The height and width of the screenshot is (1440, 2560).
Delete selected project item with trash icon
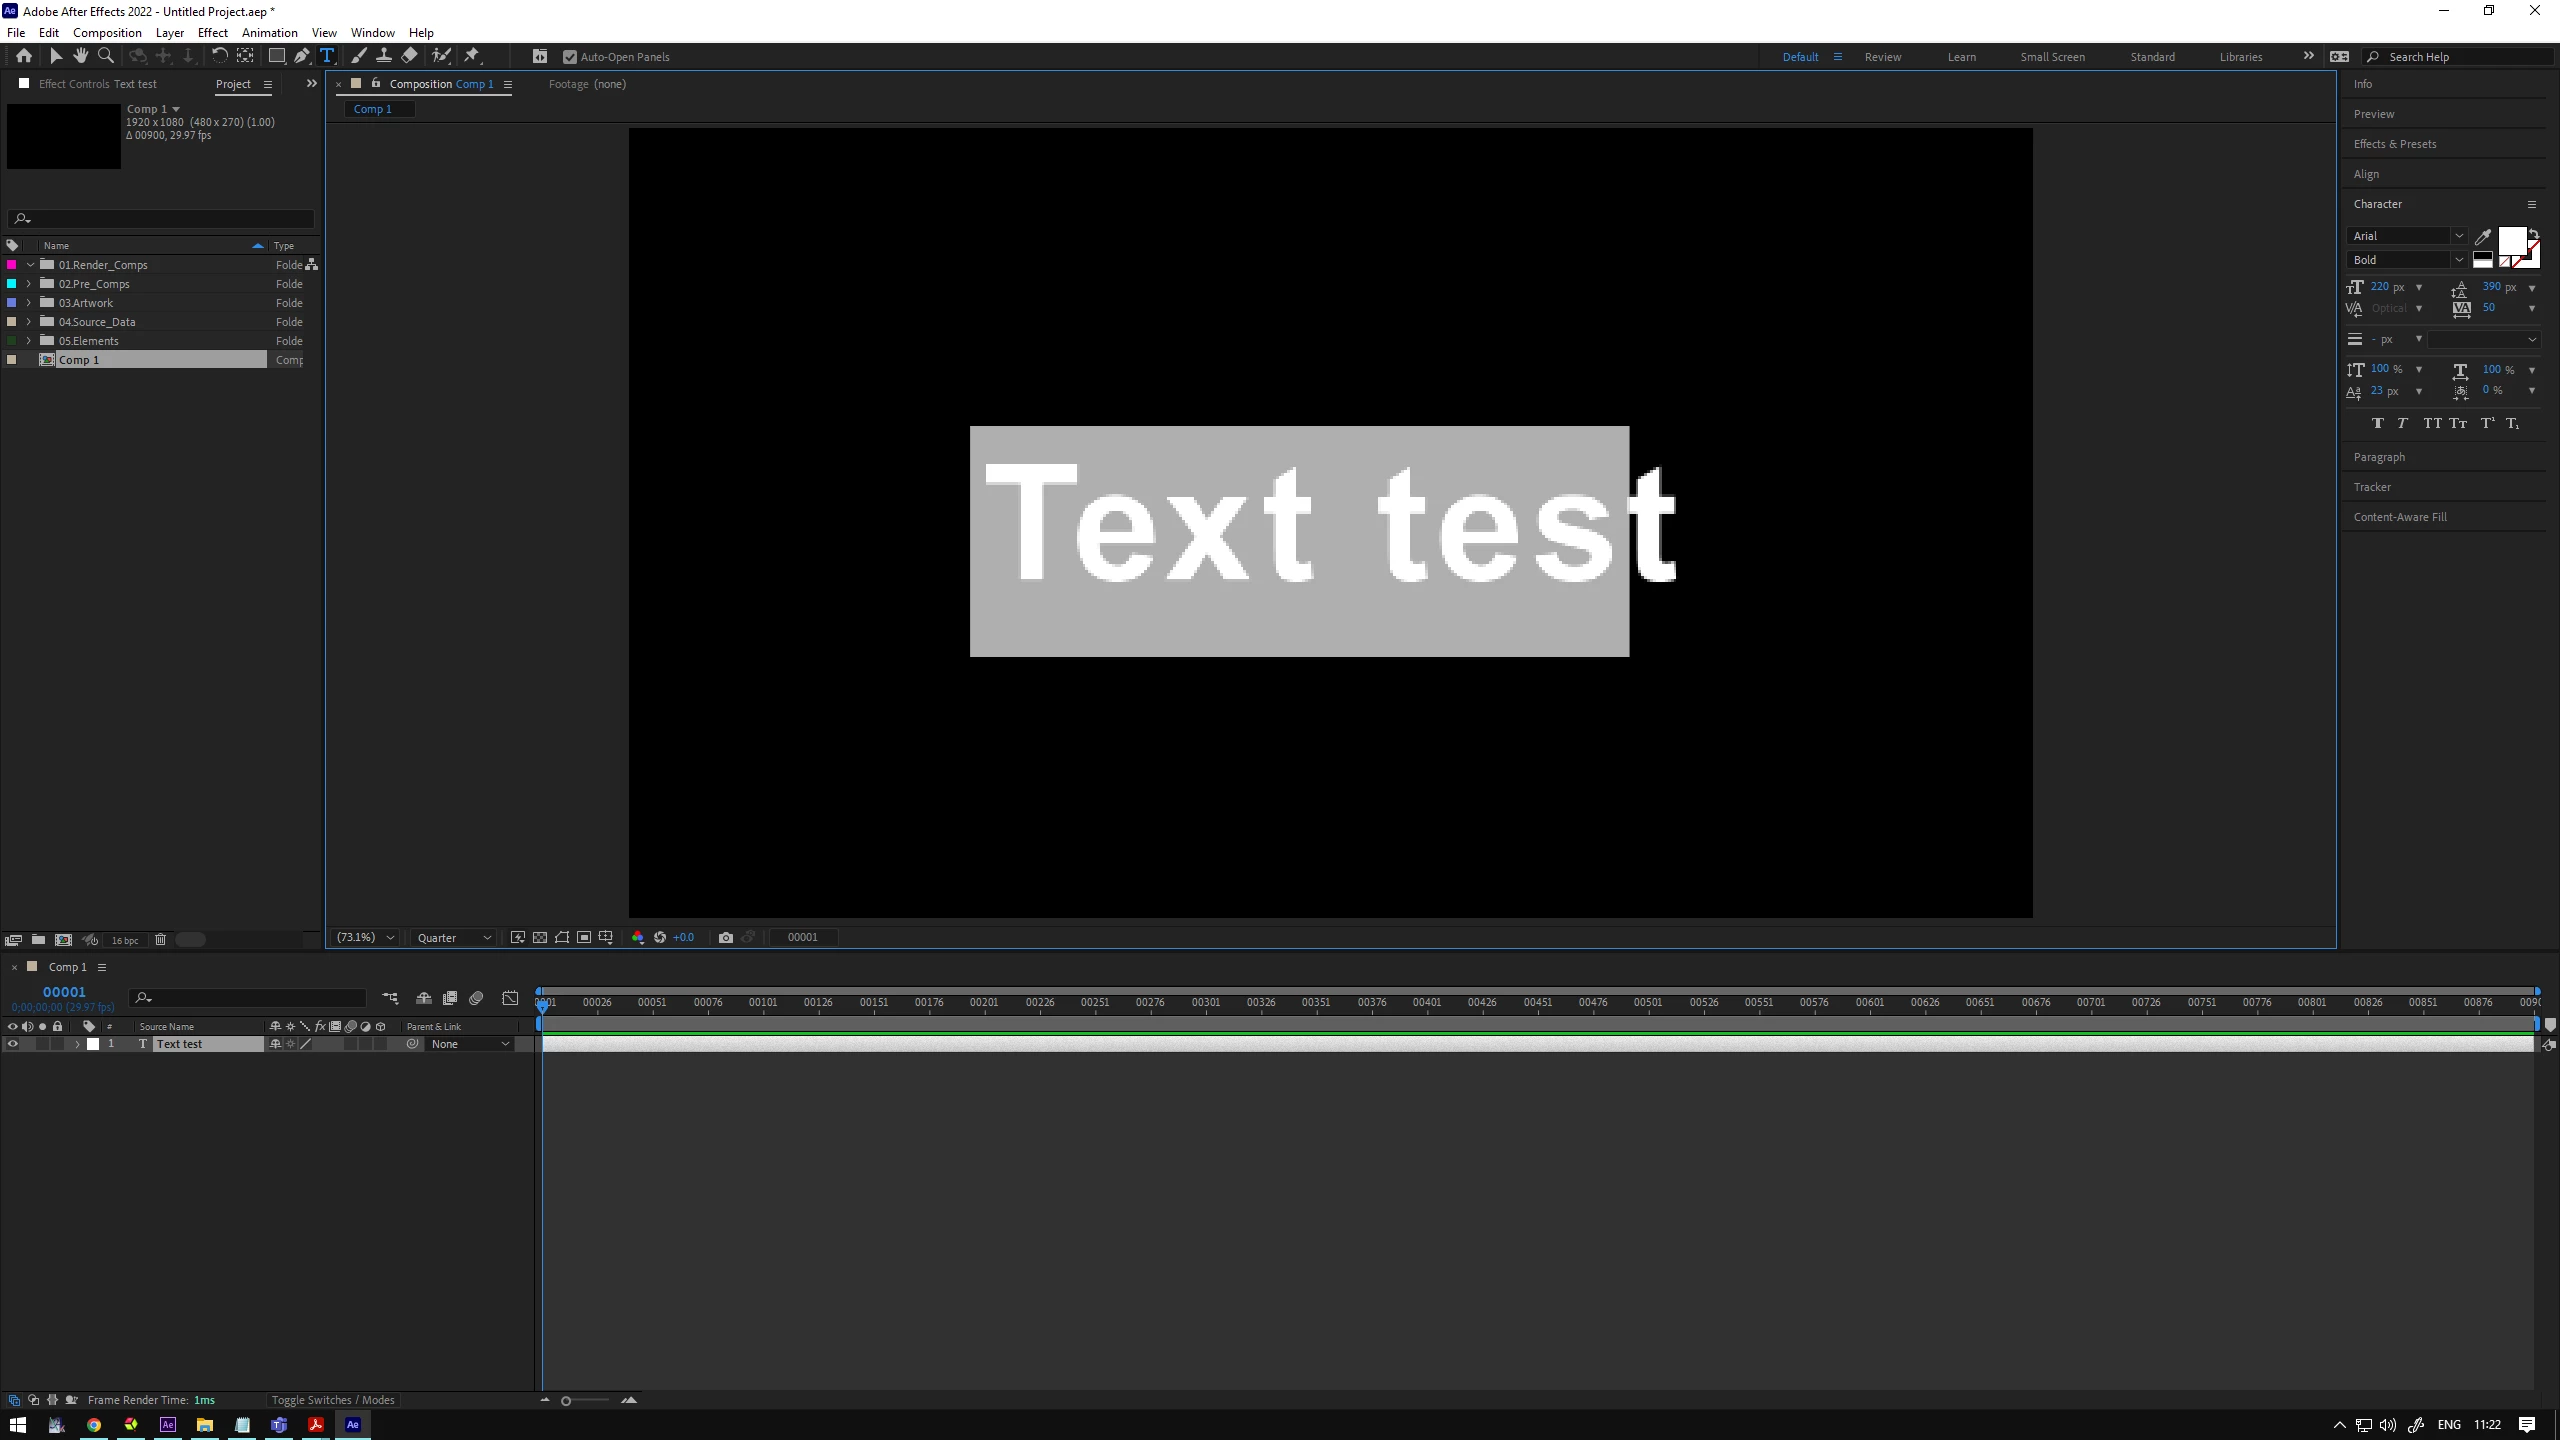[x=160, y=939]
